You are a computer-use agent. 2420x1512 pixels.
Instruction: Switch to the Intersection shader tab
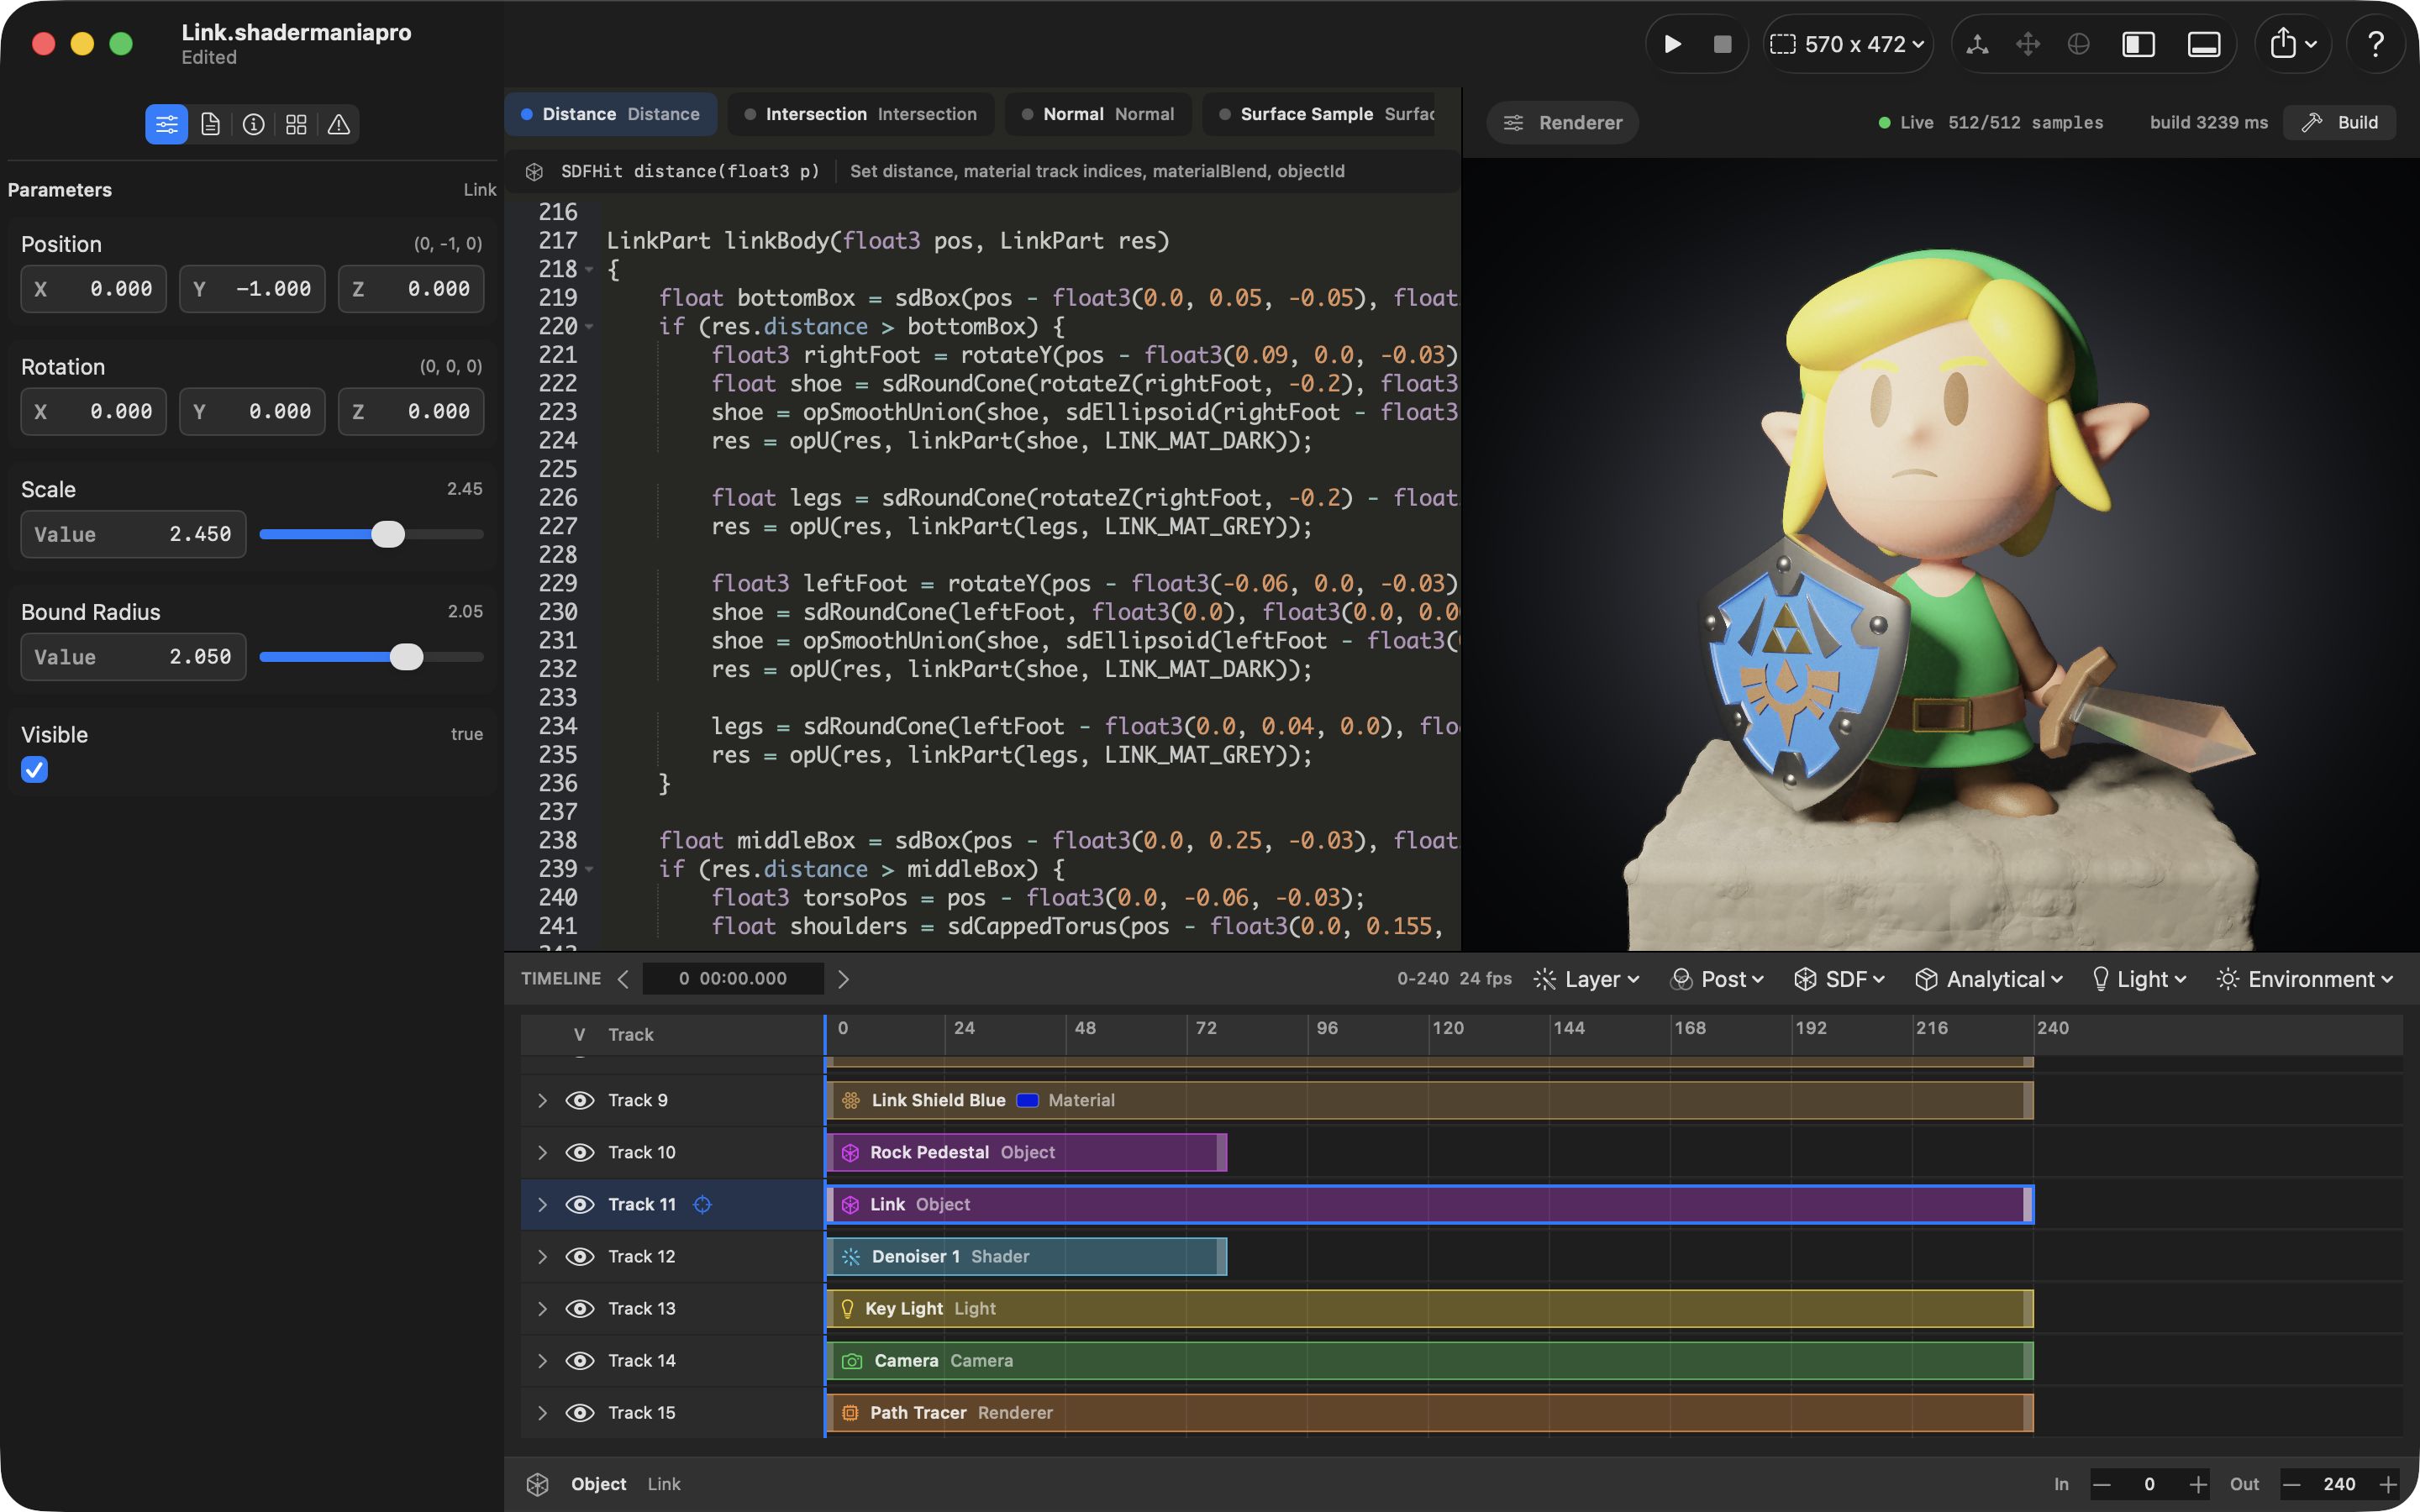pyautogui.click(x=860, y=114)
